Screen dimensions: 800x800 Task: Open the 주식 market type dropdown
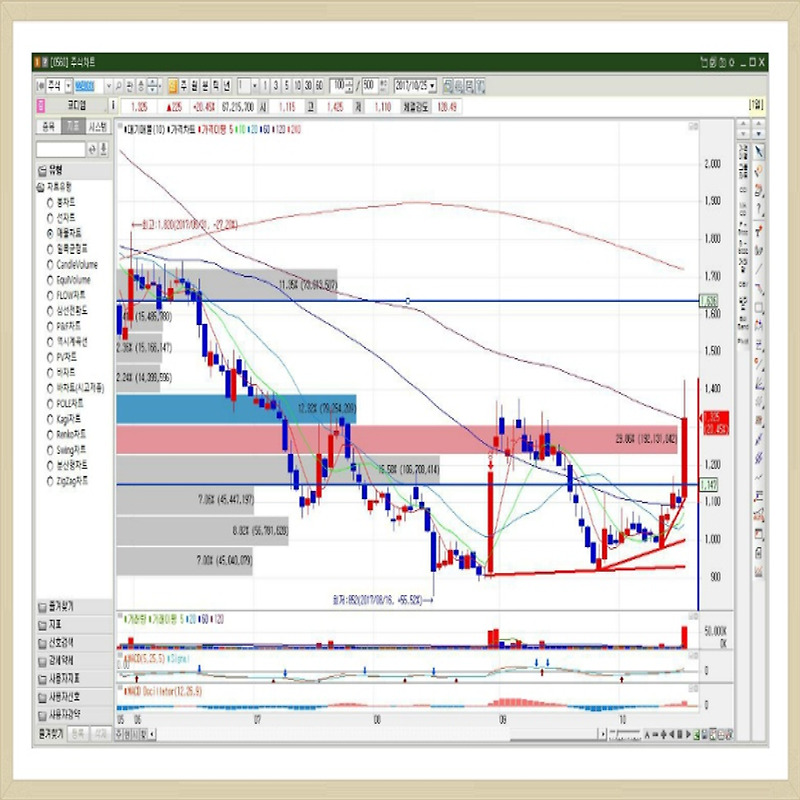point(68,86)
